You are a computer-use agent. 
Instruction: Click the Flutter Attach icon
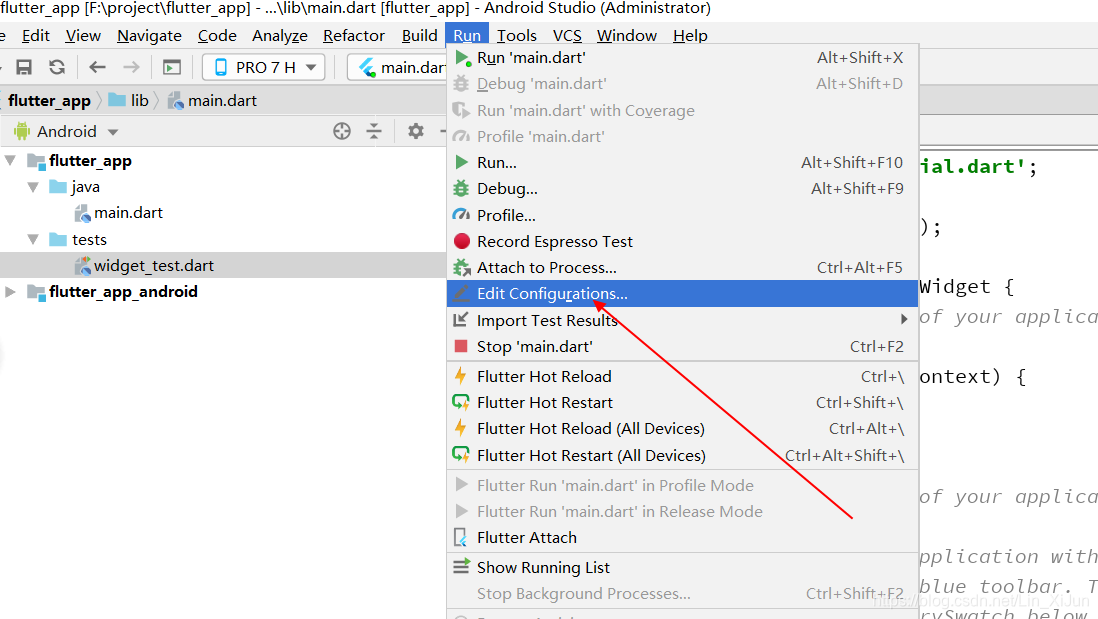click(461, 537)
